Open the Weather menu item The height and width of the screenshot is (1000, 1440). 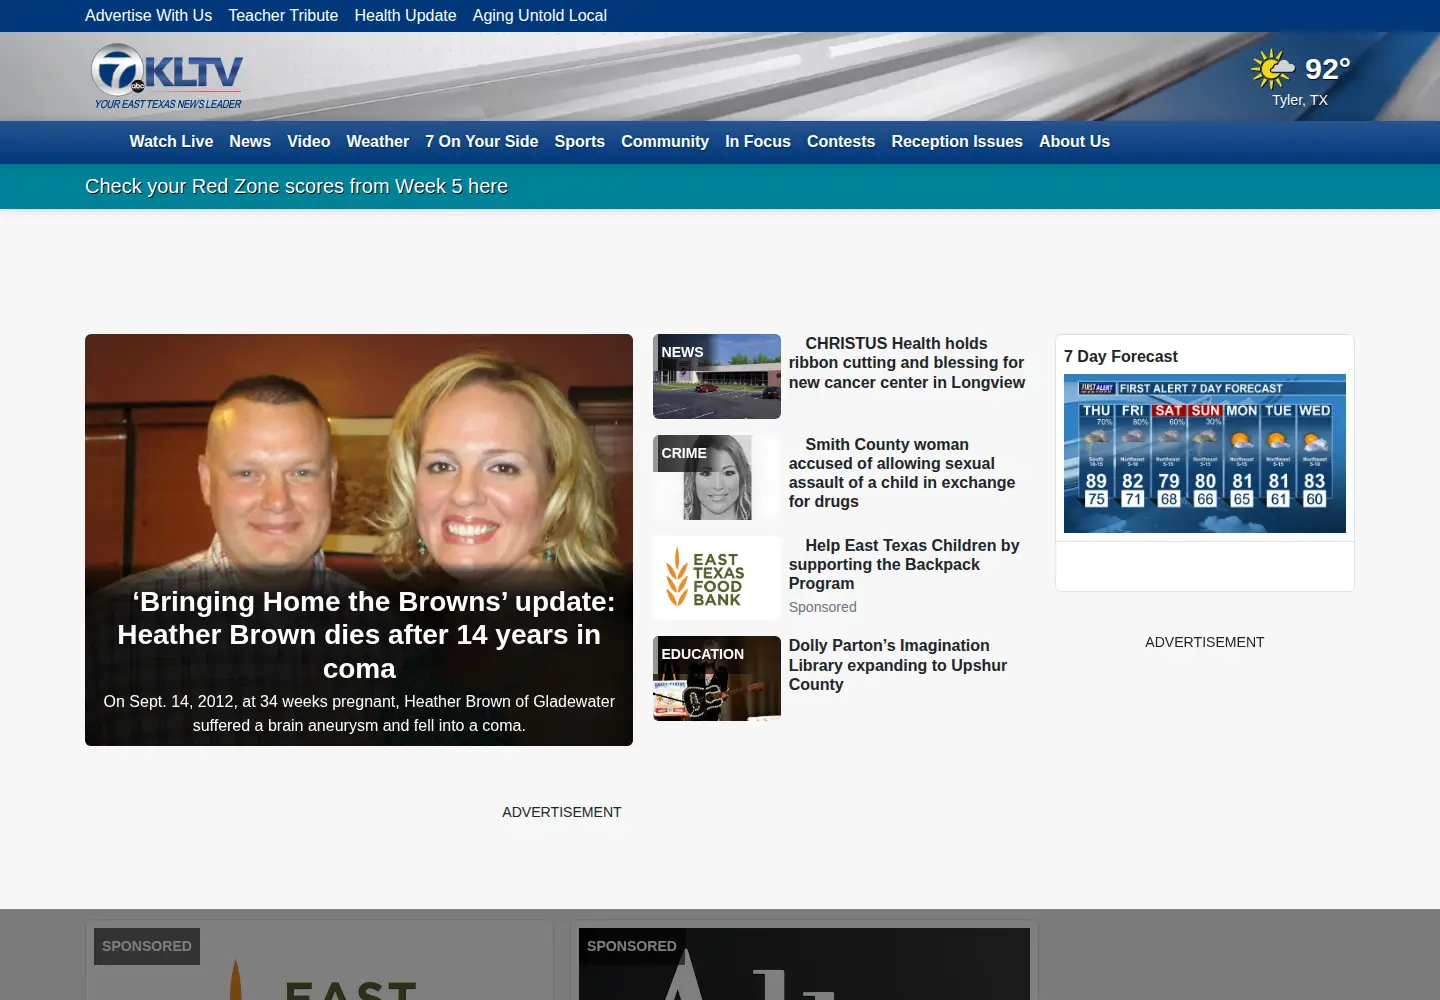click(x=378, y=142)
